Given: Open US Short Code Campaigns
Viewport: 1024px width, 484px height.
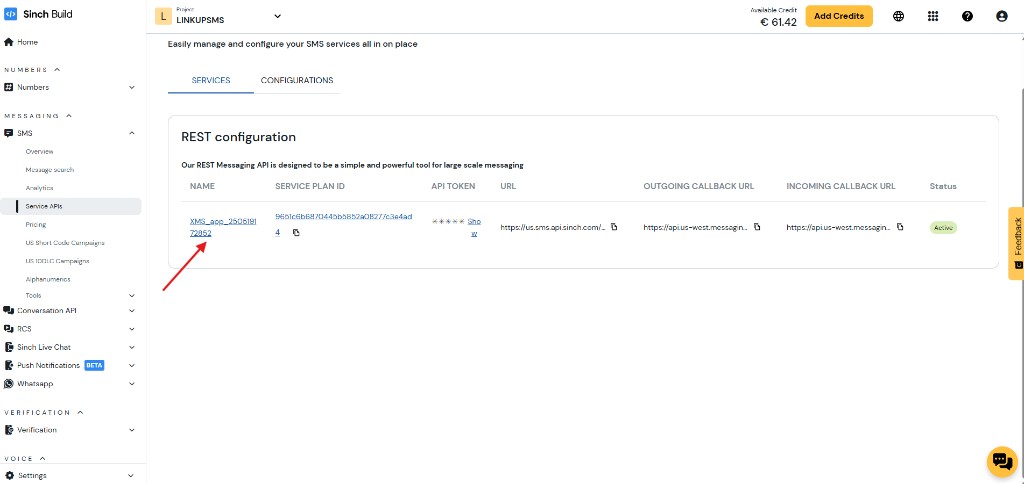Looking at the screenshot, I should (65, 243).
